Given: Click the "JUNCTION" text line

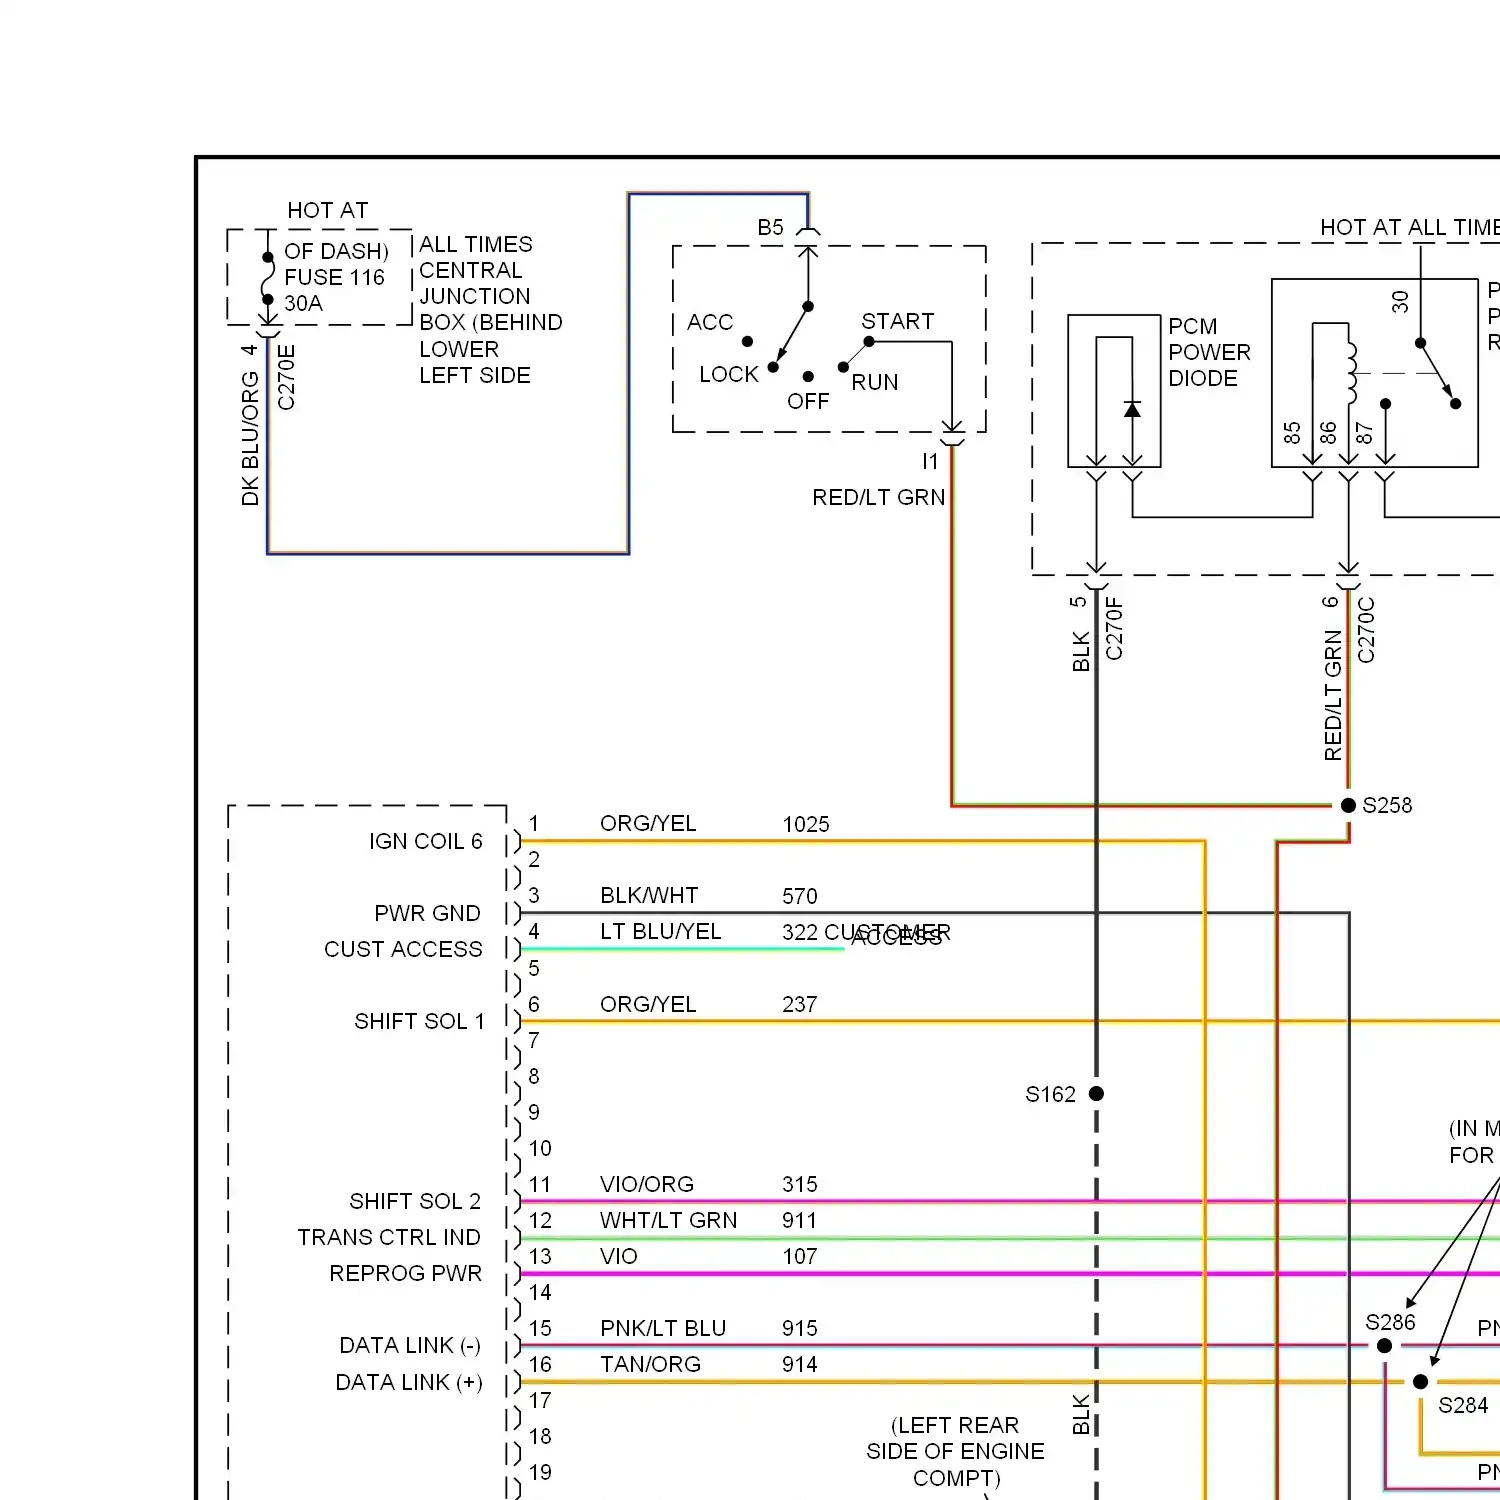Looking at the screenshot, I should pyautogui.click(x=474, y=296).
